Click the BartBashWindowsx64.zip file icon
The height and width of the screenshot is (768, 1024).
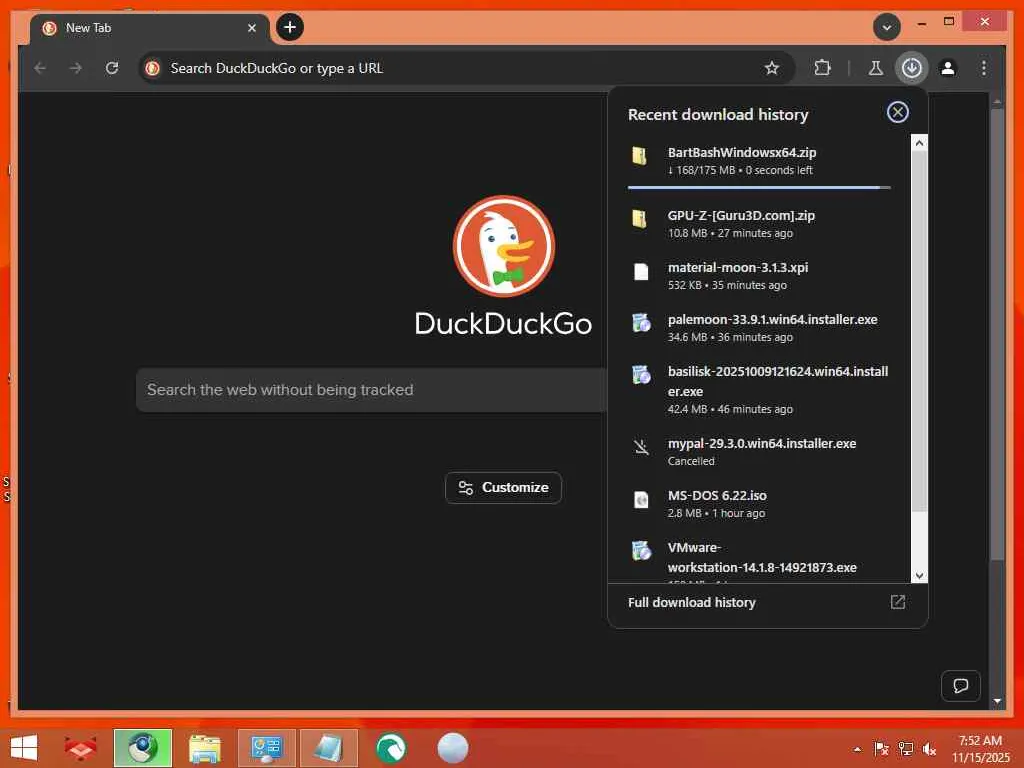pyautogui.click(x=639, y=155)
